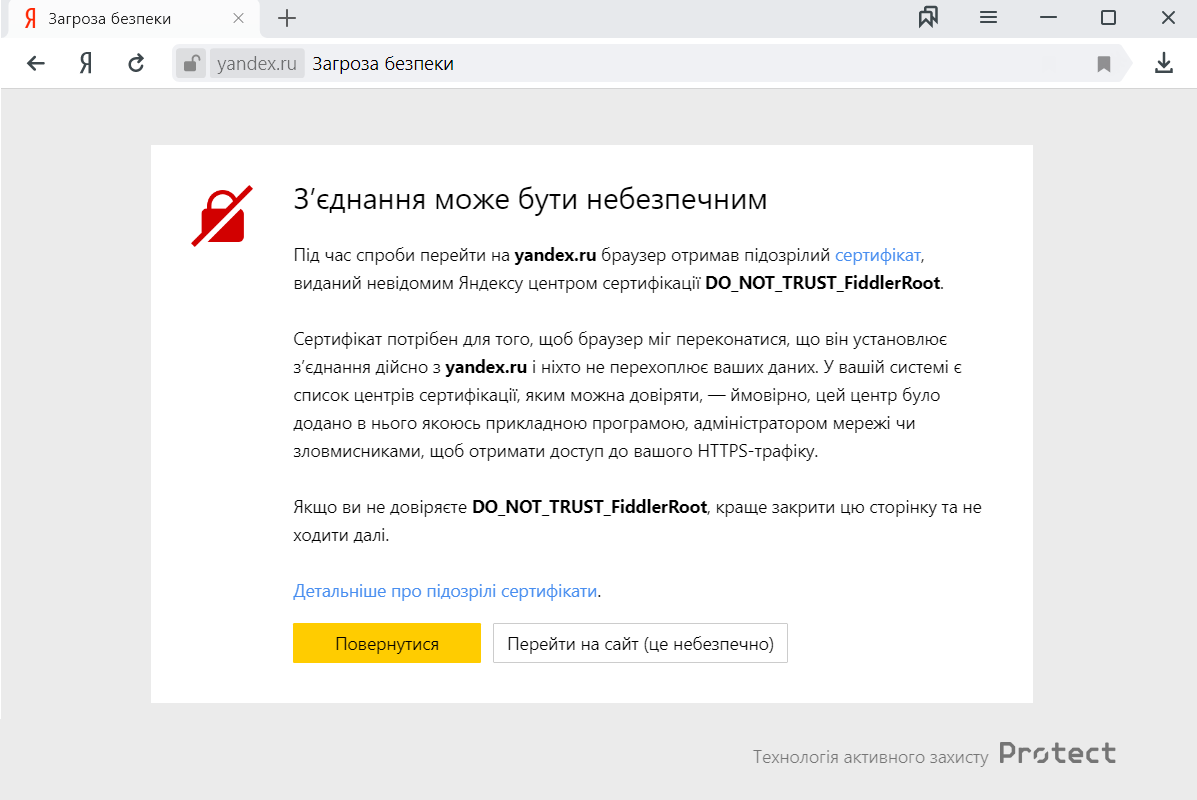Click 'Технологія активного захисту' text
Screen dimensions: 1197x800
pos(870,756)
